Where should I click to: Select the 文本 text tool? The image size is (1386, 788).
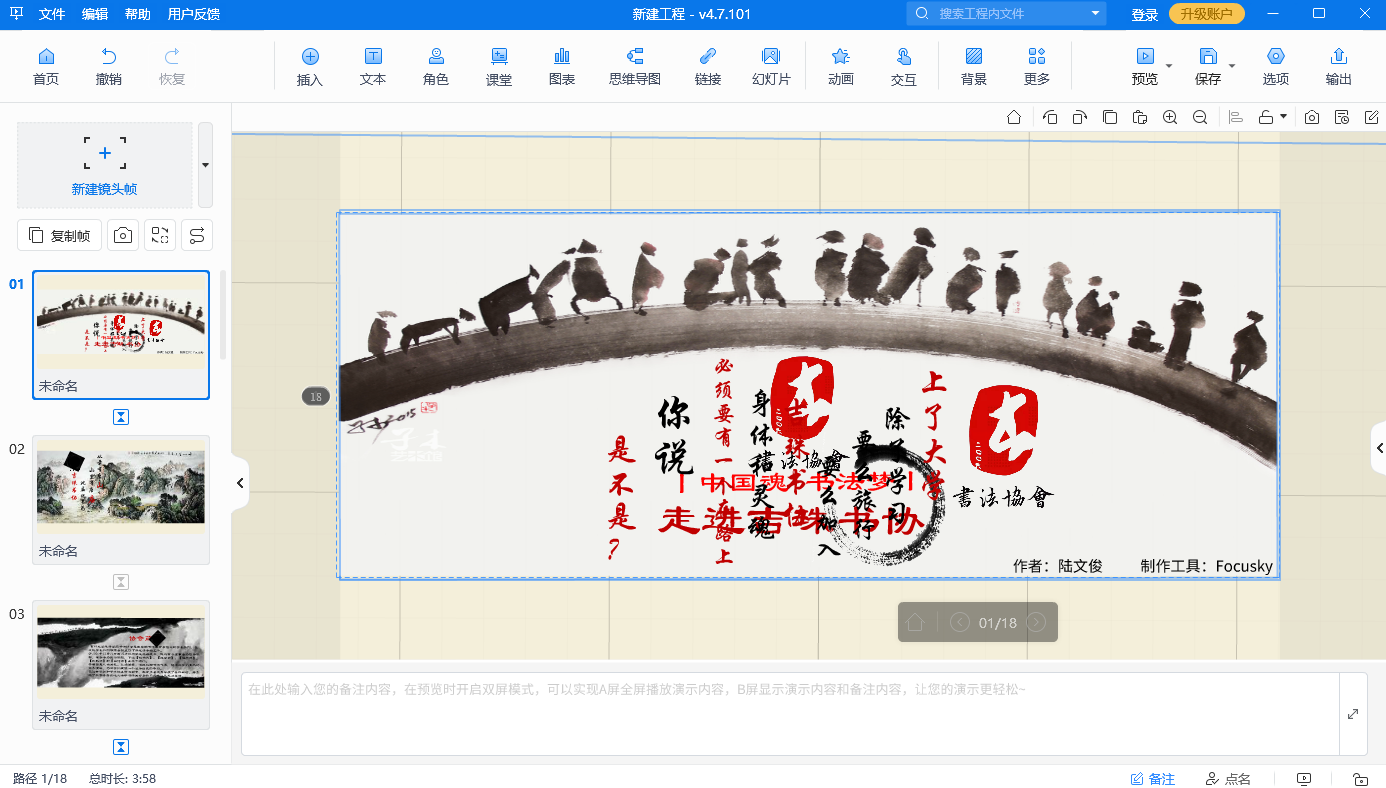(x=373, y=67)
